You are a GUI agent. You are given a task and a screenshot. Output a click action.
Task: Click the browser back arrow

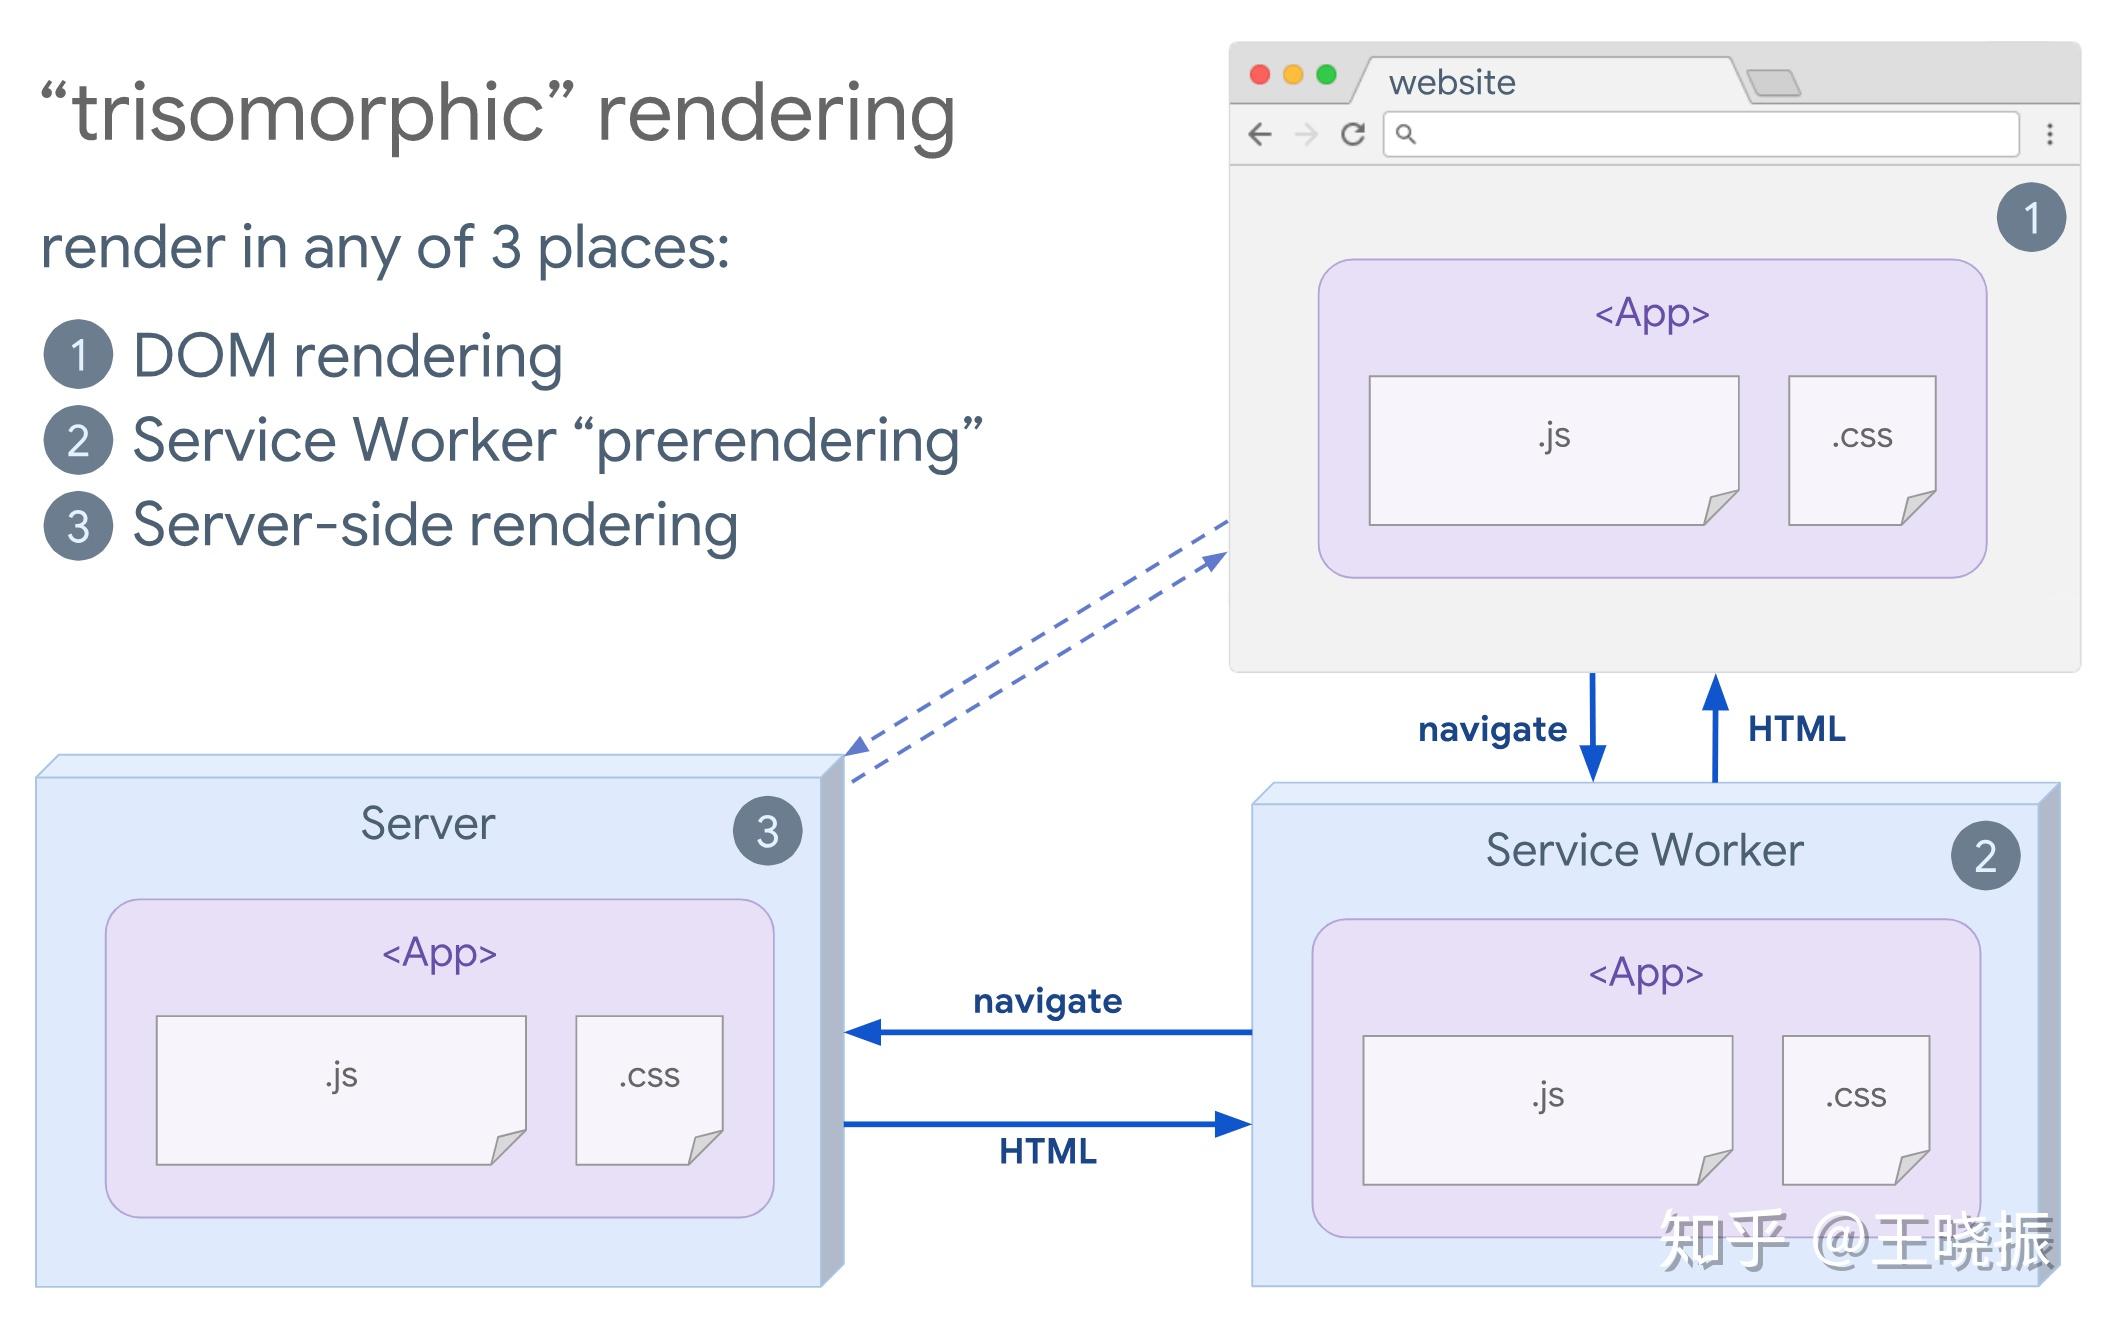point(1260,134)
